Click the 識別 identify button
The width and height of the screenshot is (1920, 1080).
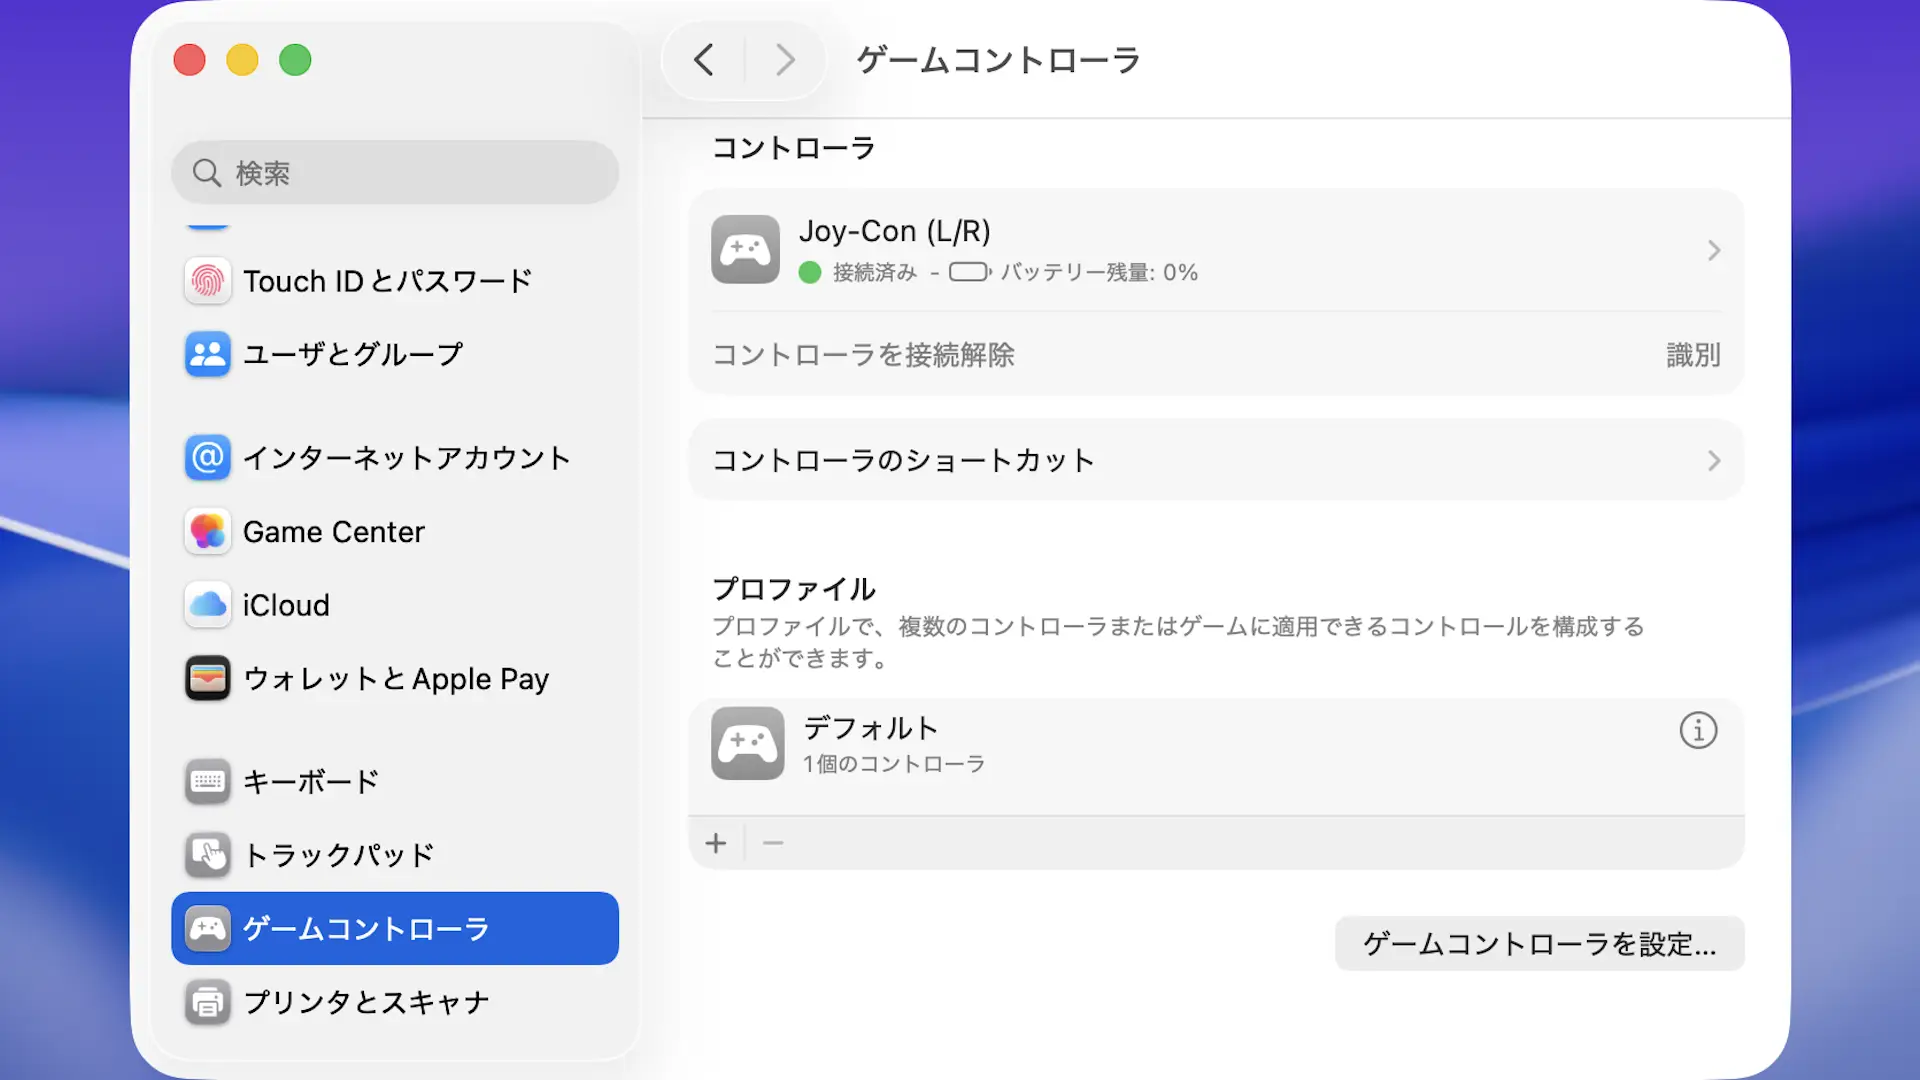pyautogui.click(x=1692, y=355)
